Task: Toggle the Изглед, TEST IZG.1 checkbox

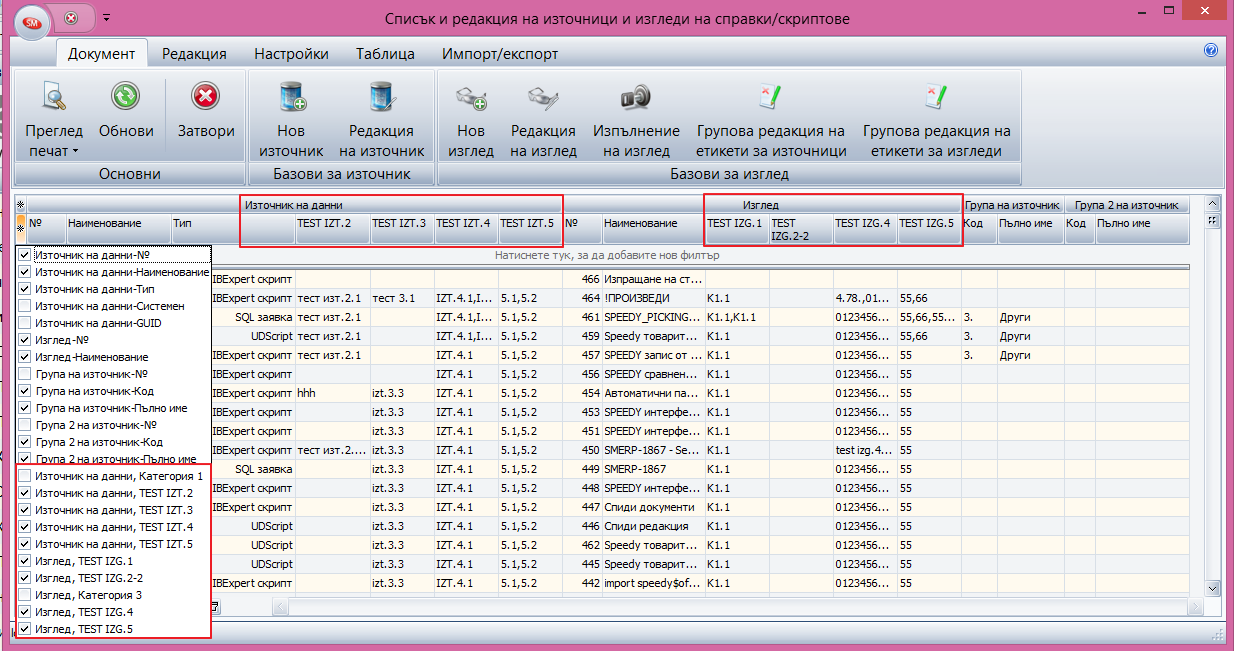Action: tap(24, 561)
